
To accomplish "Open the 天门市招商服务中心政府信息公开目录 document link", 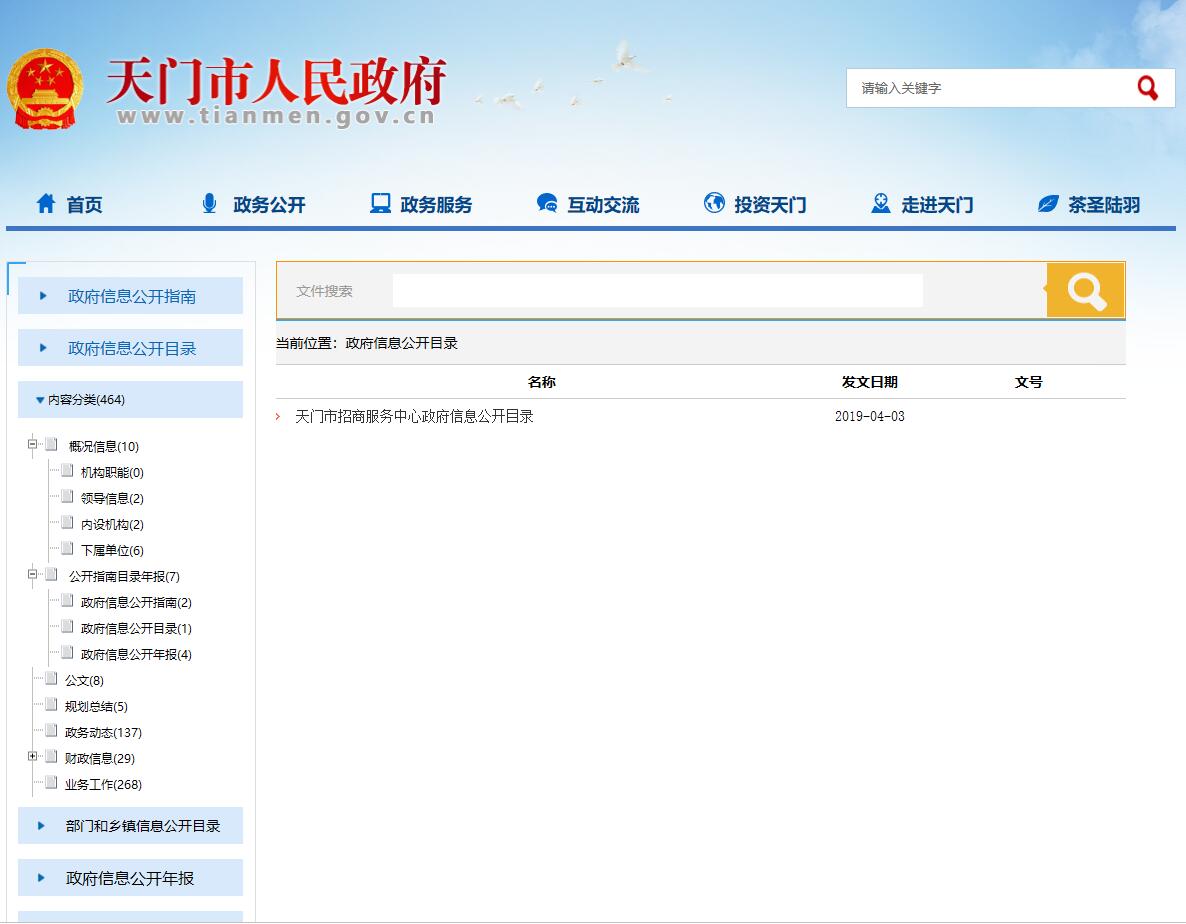I will click(x=414, y=416).
